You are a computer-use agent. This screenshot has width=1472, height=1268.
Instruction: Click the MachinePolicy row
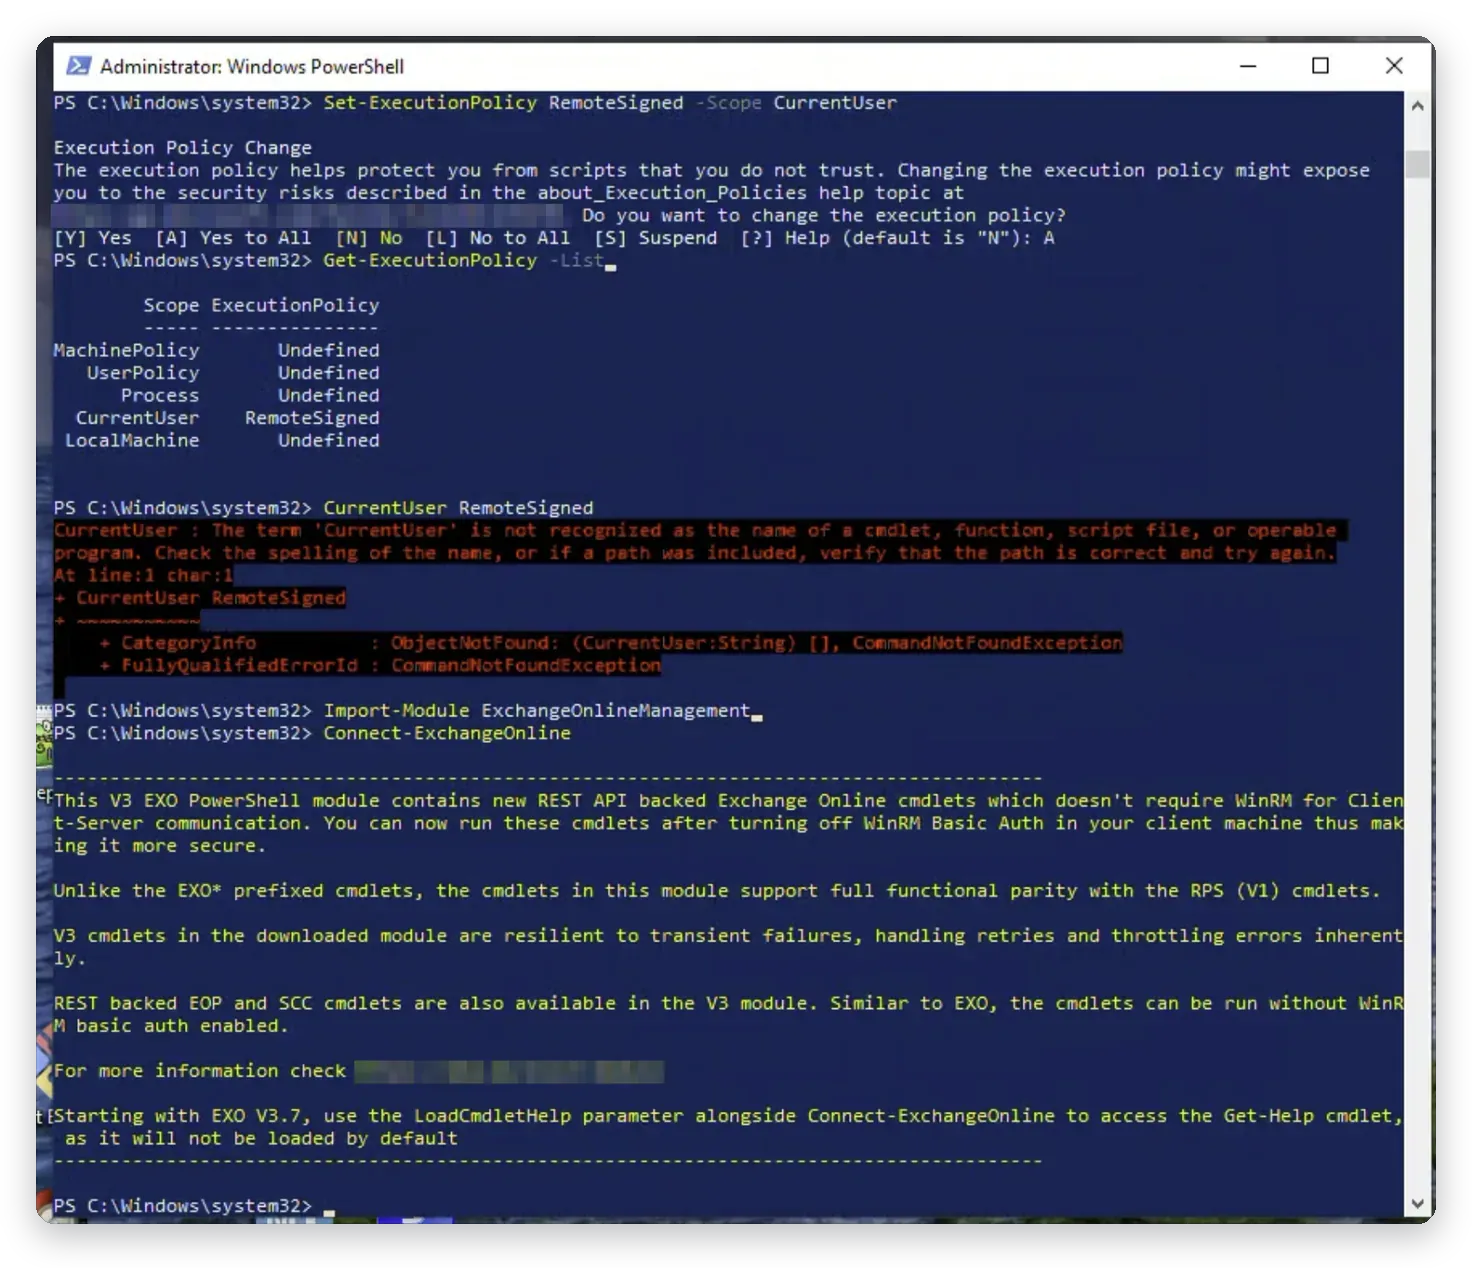216,351
